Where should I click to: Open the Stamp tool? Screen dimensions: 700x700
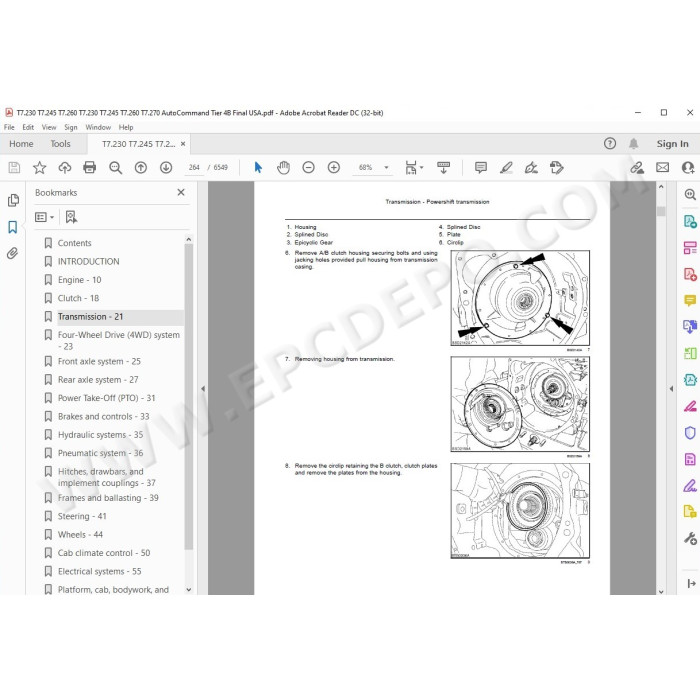click(x=556, y=167)
